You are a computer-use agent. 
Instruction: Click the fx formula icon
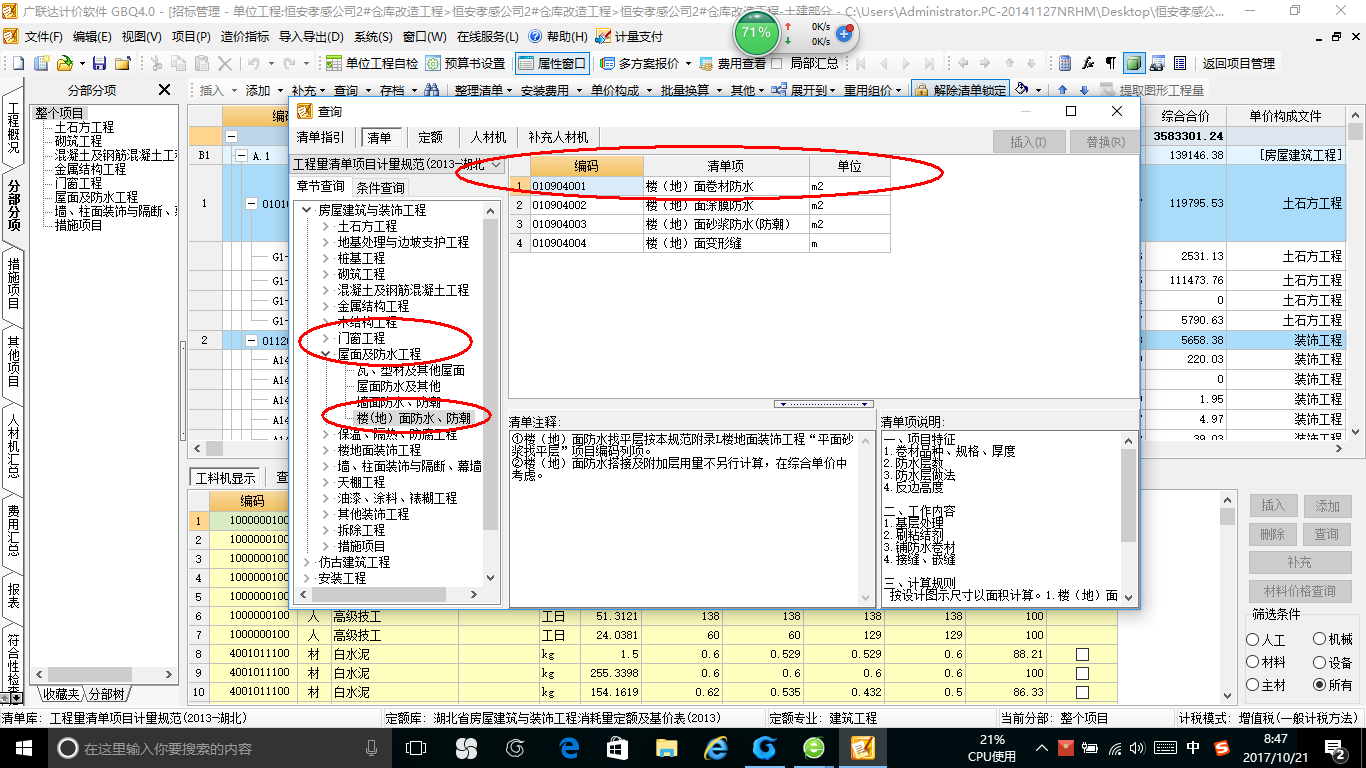coord(1088,63)
